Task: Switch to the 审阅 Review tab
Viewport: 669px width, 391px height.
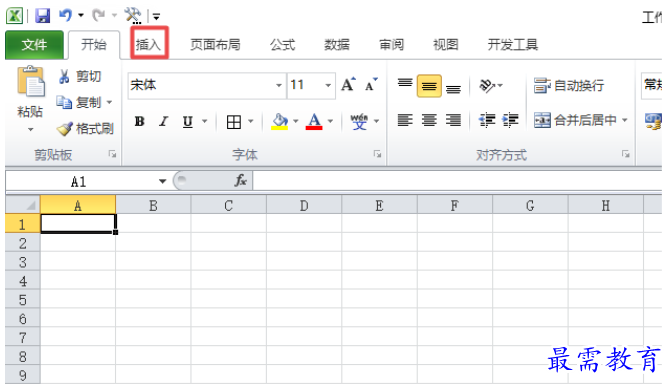Action: coord(391,44)
